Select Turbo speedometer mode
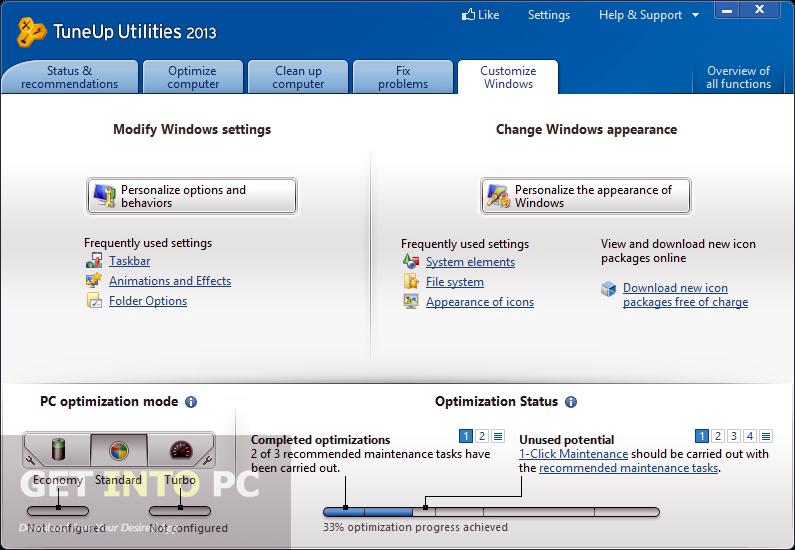The height and width of the screenshot is (550, 795). pos(181,450)
